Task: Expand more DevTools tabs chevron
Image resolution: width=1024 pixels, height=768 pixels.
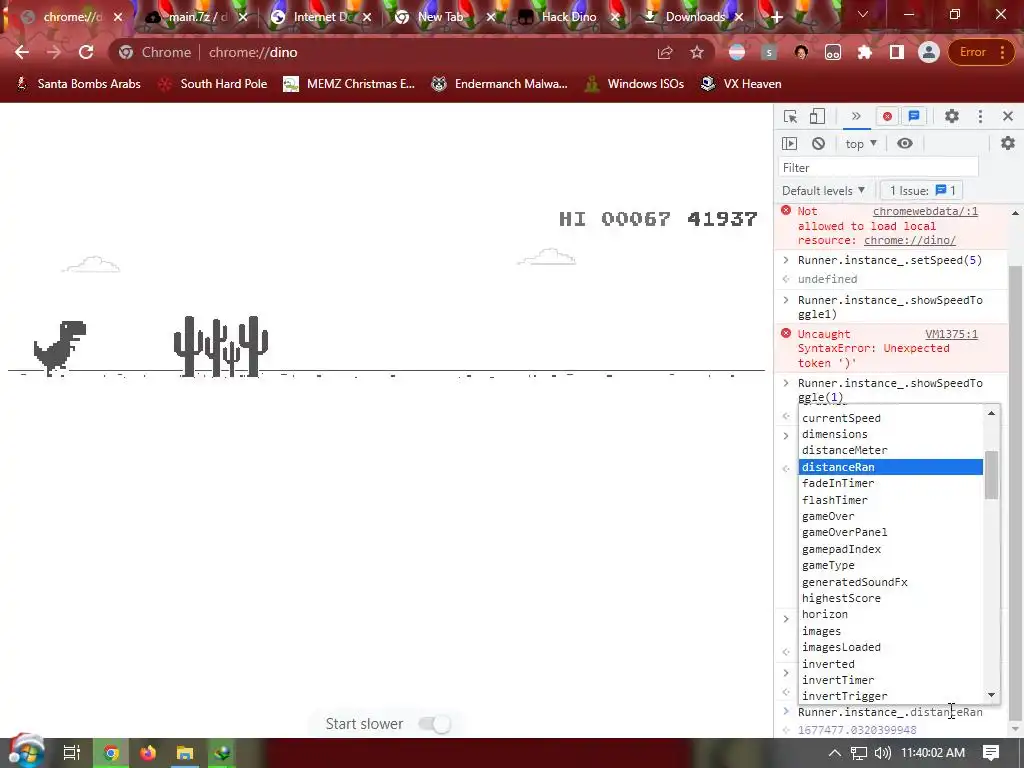Action: click(x=856, y=116)
